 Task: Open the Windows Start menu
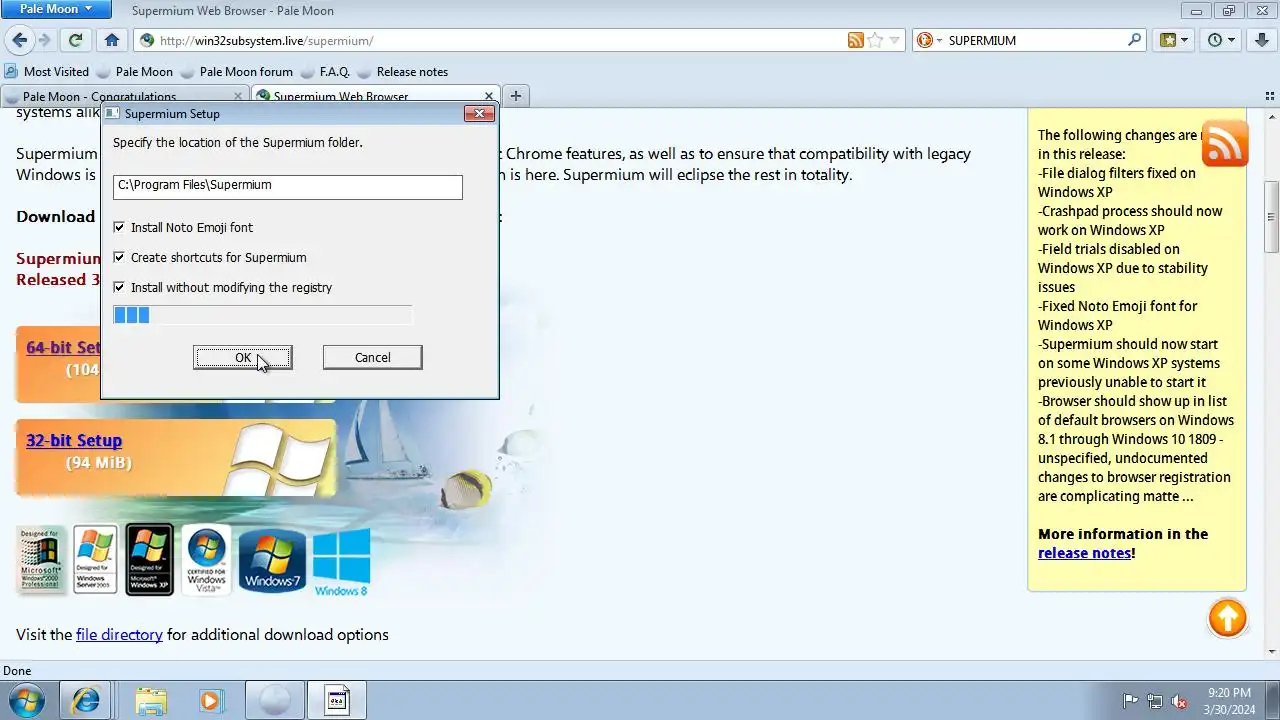(x=27, y=701)
